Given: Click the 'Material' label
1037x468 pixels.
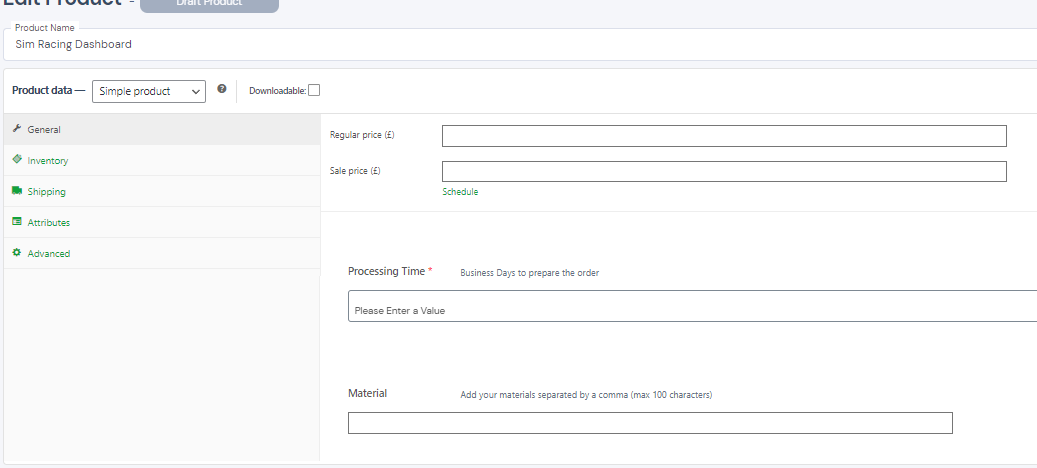Looking at the screenshot, I should [368, 393].
